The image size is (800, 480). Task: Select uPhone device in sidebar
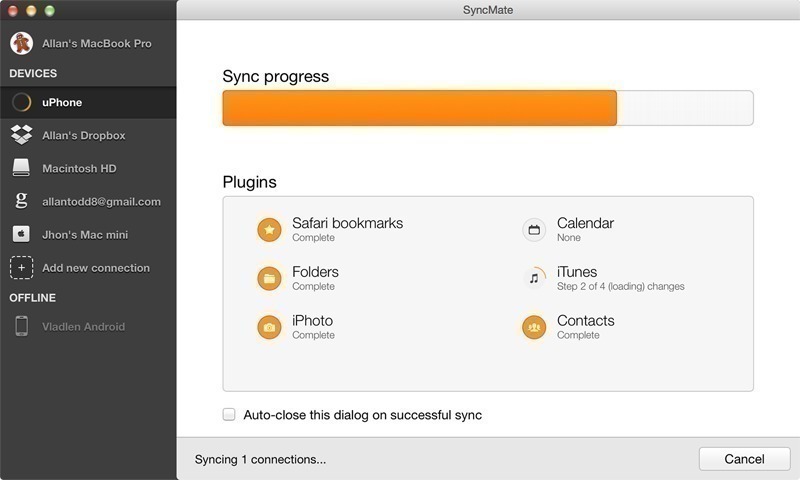pyautogui.click(x=62, y=102)
